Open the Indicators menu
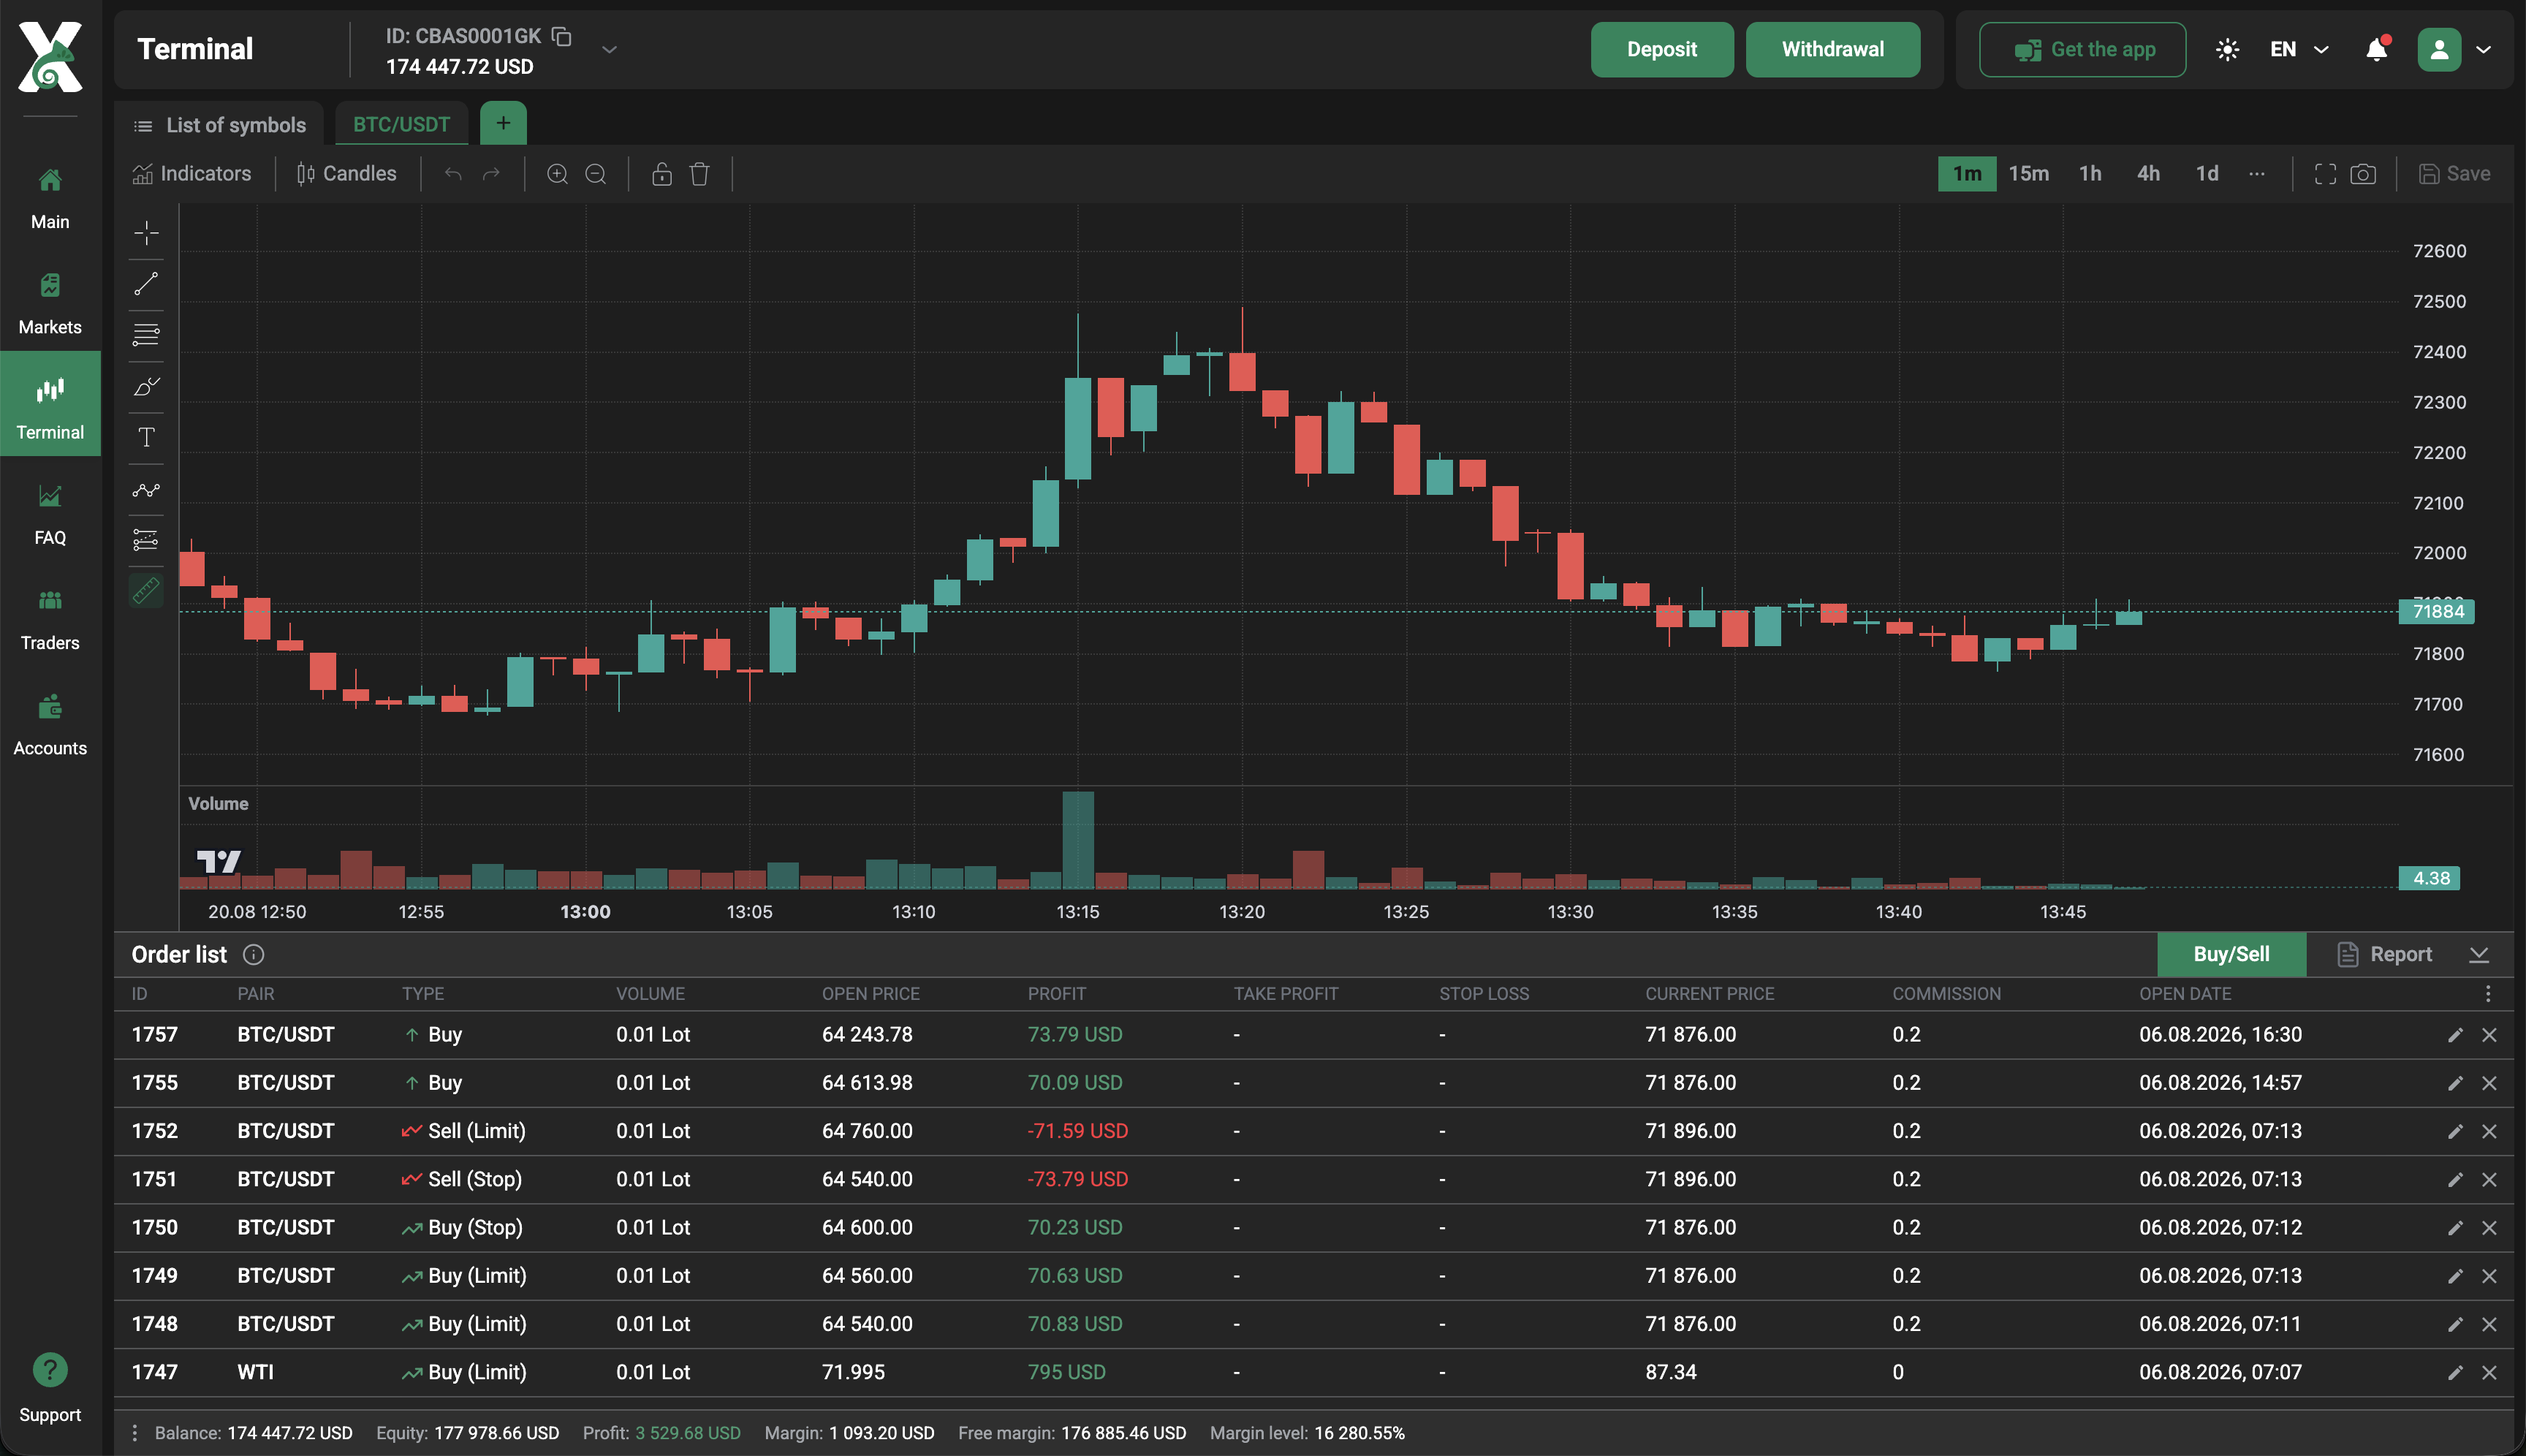This screenshot has height=1456, width=2526. point(192,174)
